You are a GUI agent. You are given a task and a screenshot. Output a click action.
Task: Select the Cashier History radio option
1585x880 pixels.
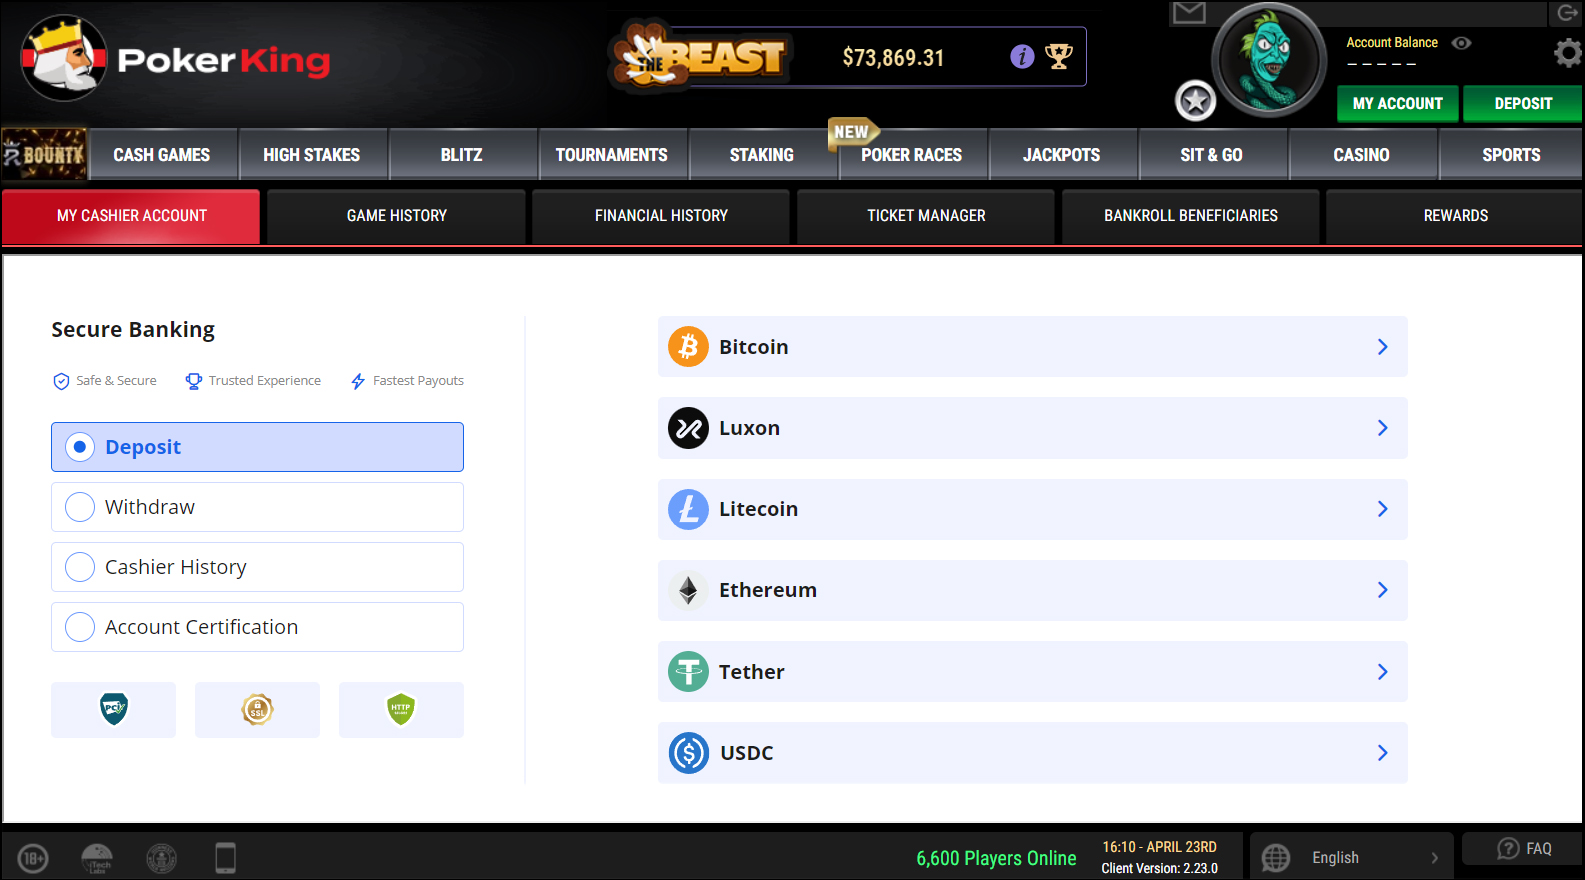pos(80,567)
